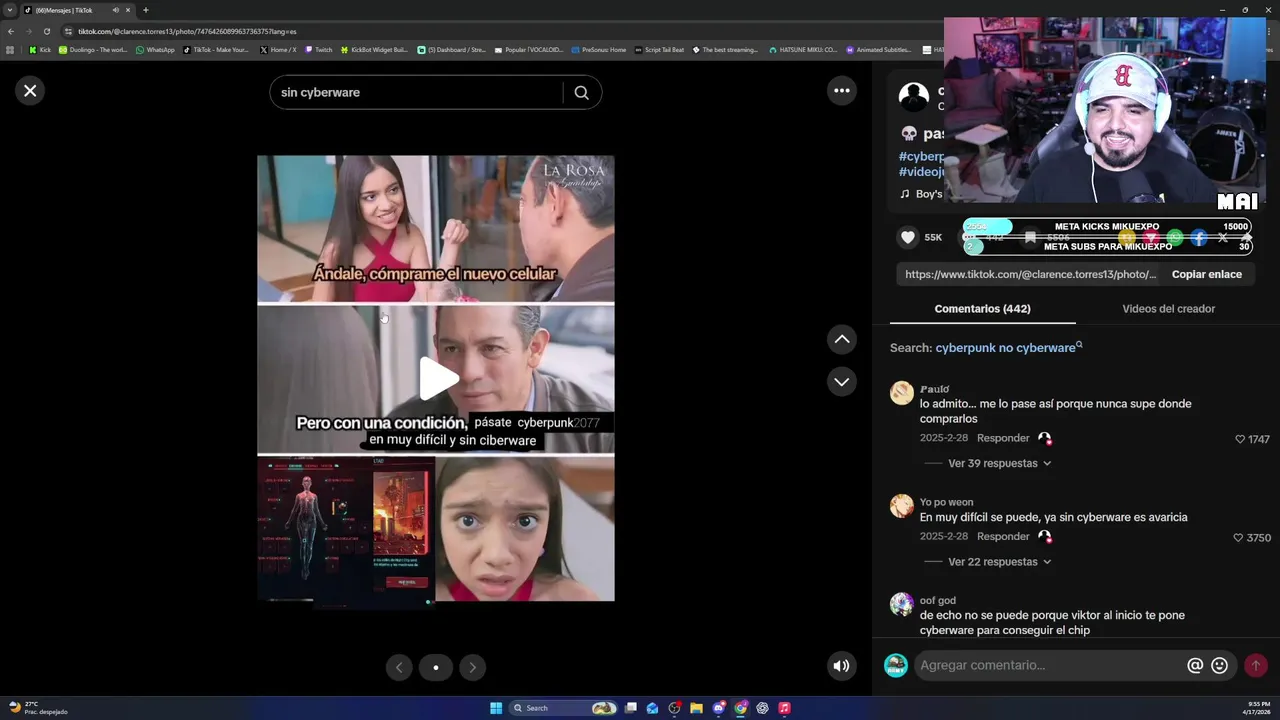Like Pauld's comment with the 1747 heart

(1240, 439)
